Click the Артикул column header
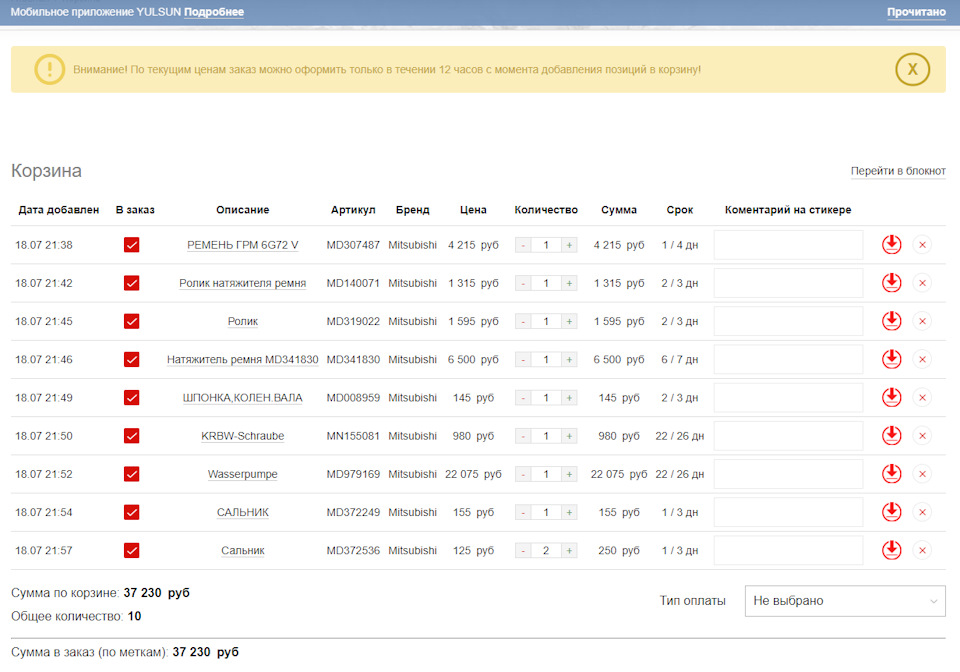 pyautogui.click(x=353, y=210)
